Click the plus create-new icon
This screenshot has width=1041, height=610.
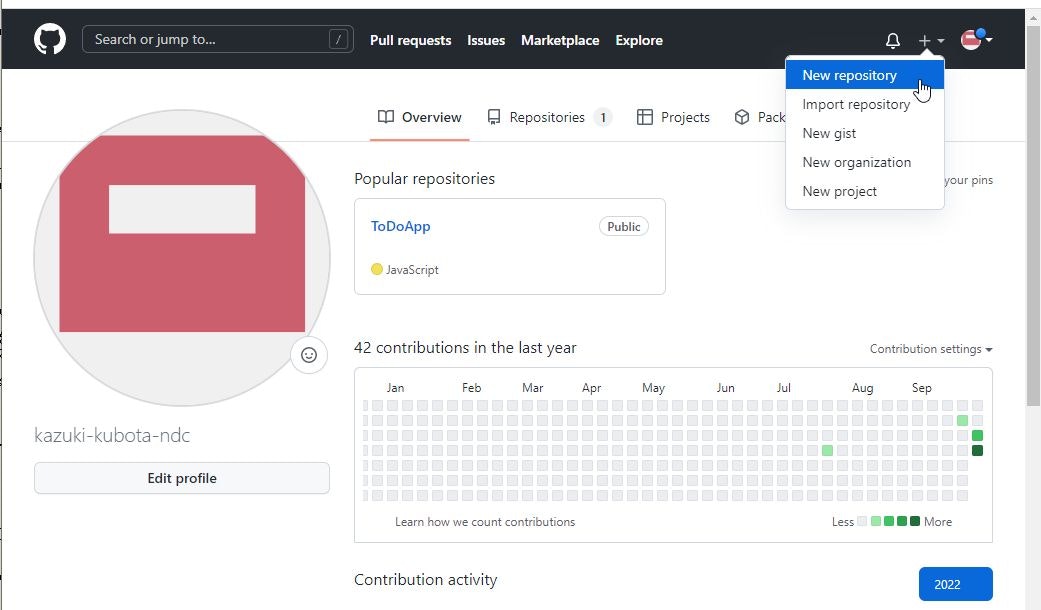click(925, 41)
